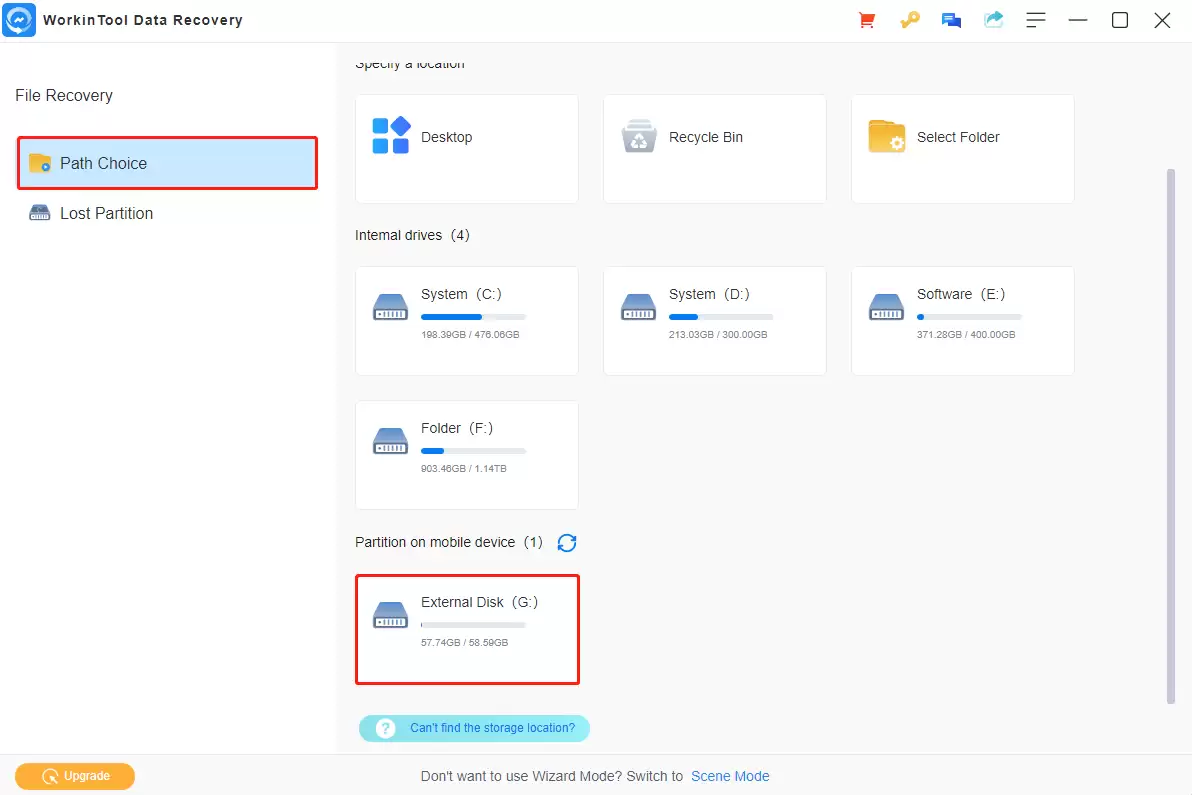Select External Disk (G:) partition
1192x795 pixels.
tap(466, 629)
